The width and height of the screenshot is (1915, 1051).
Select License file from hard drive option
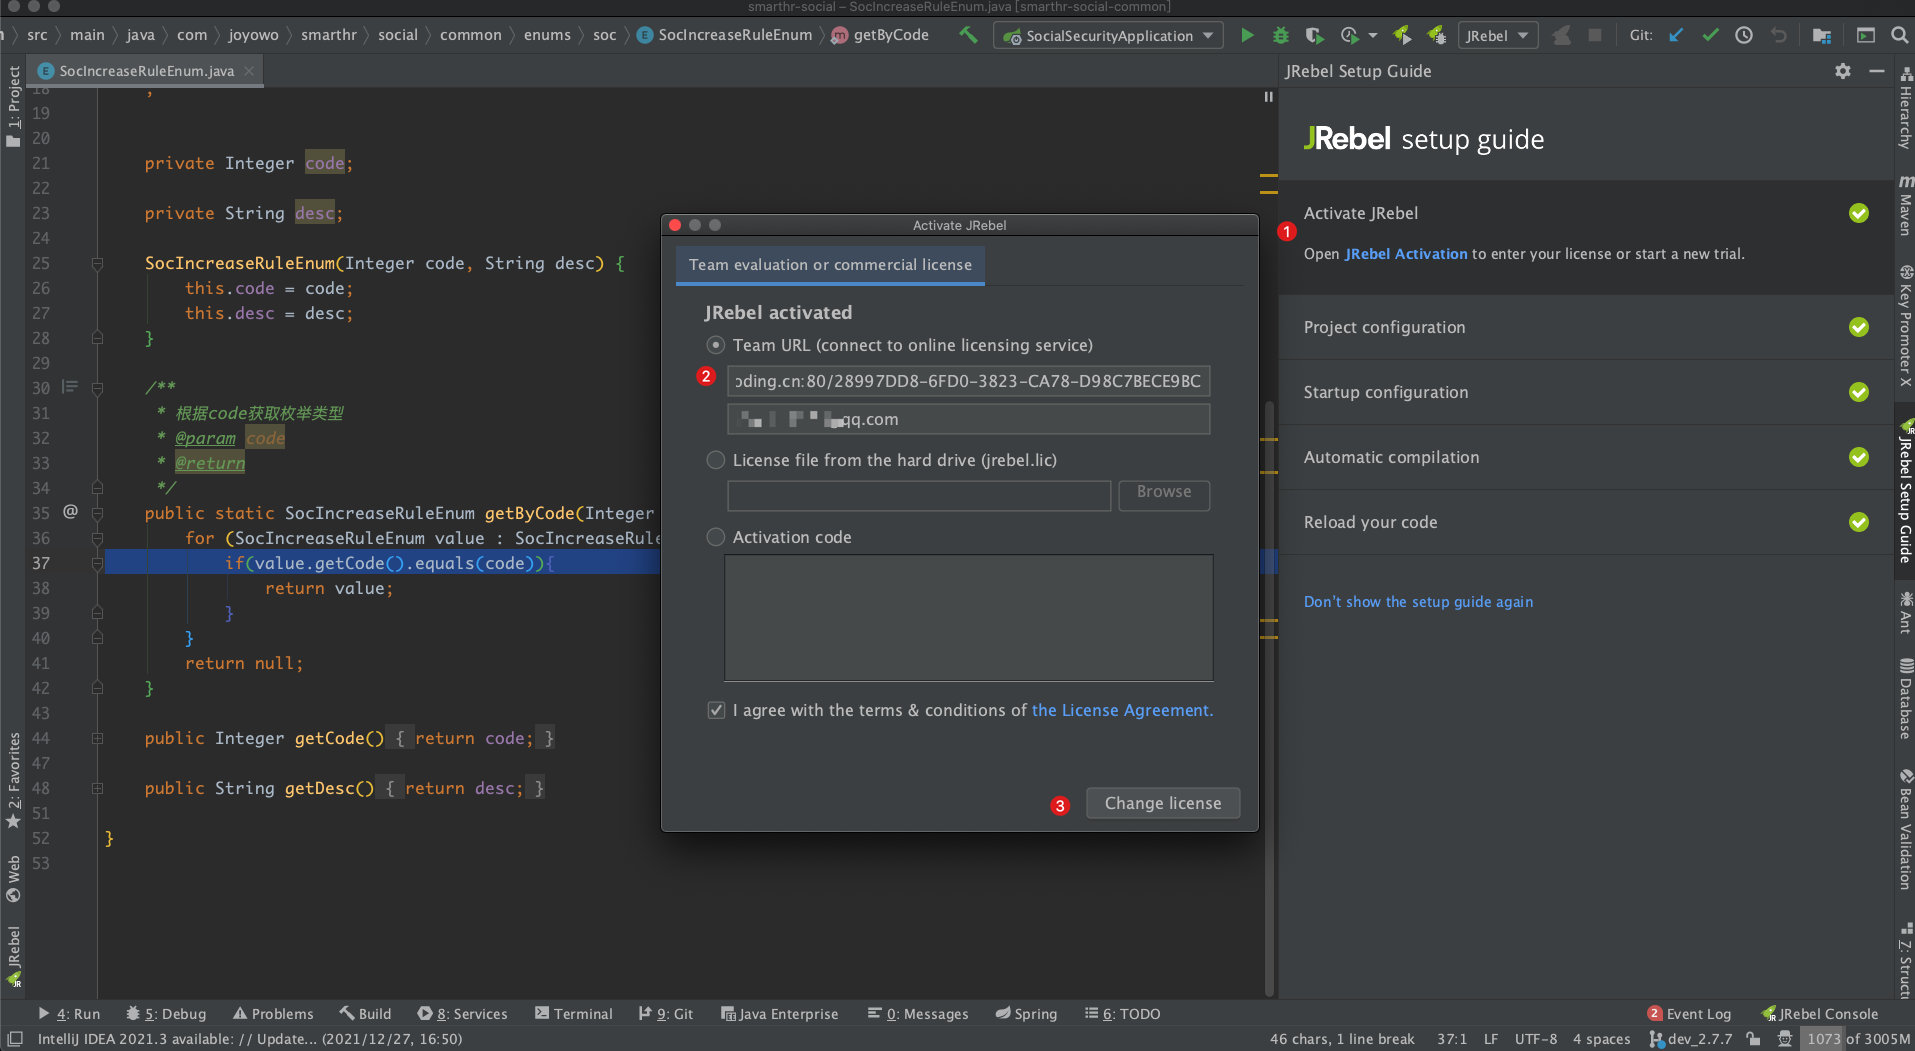coord(716,460)
